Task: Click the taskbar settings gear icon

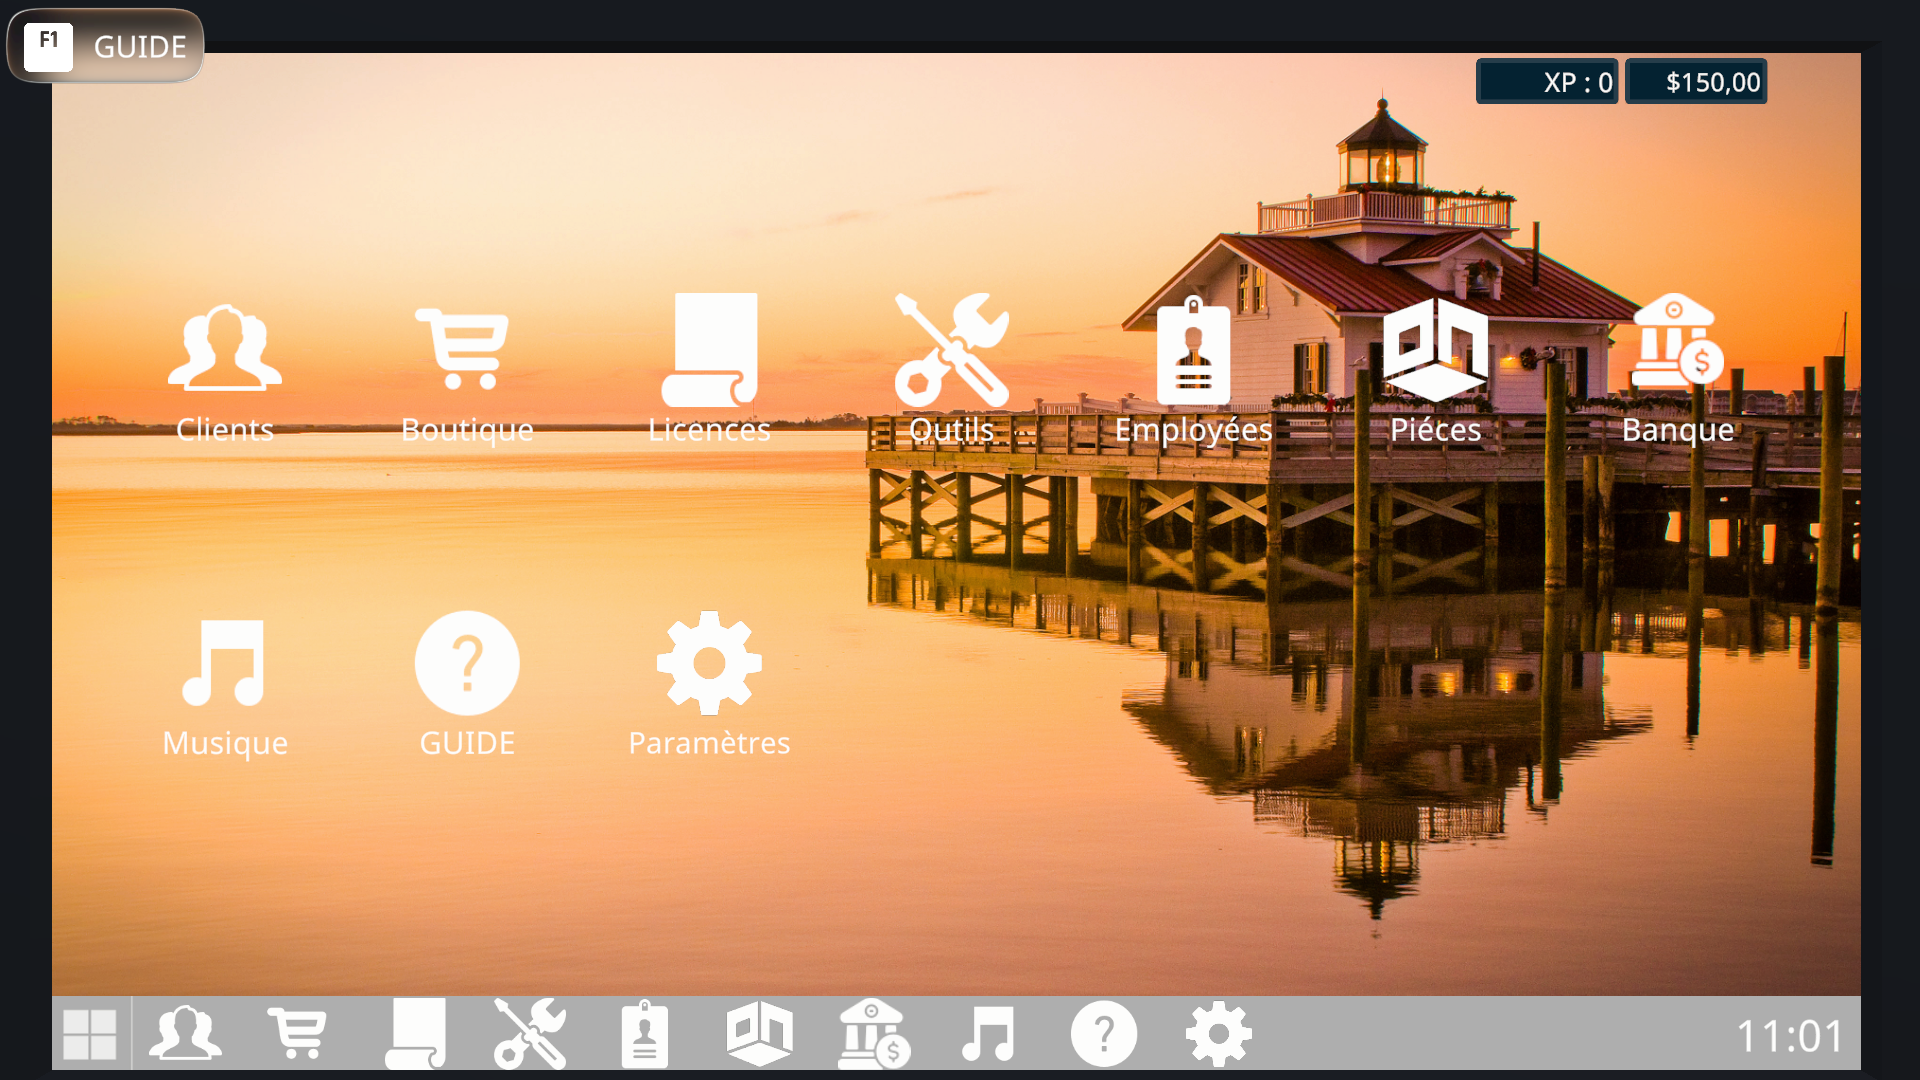Action: (x=1218, y=1034)
